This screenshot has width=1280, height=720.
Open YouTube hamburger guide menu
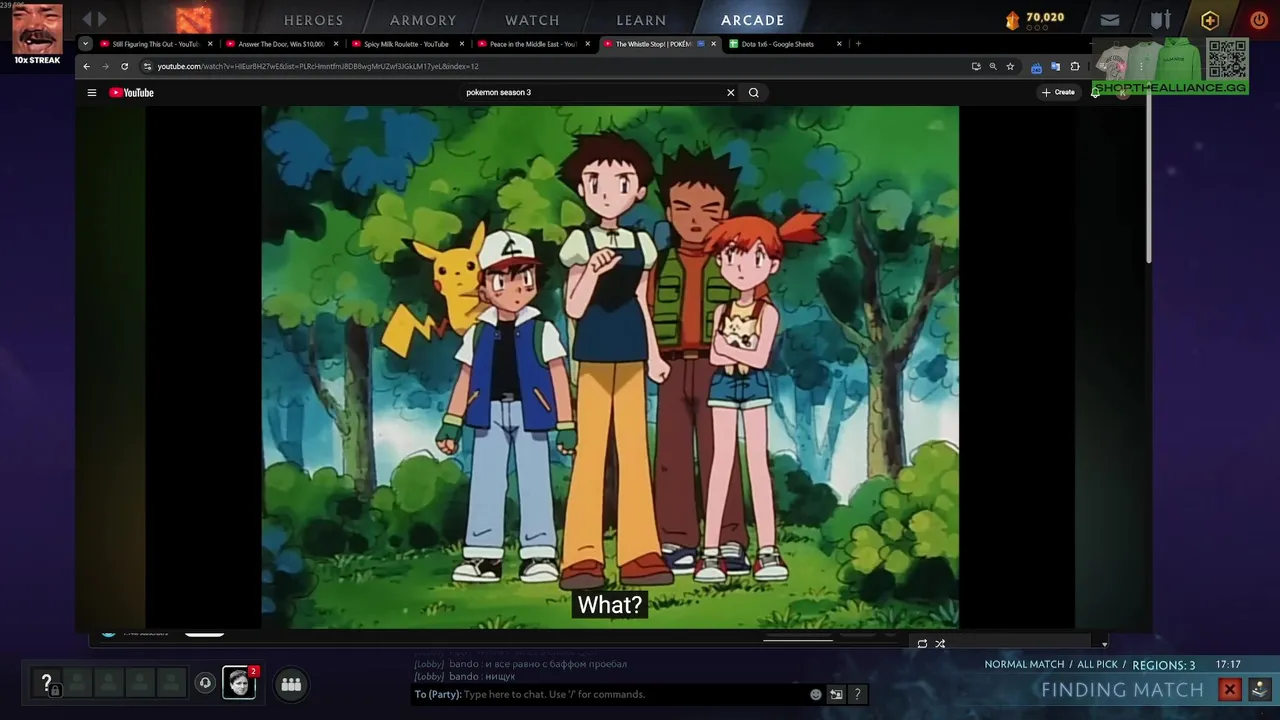(x=92, y=92)
